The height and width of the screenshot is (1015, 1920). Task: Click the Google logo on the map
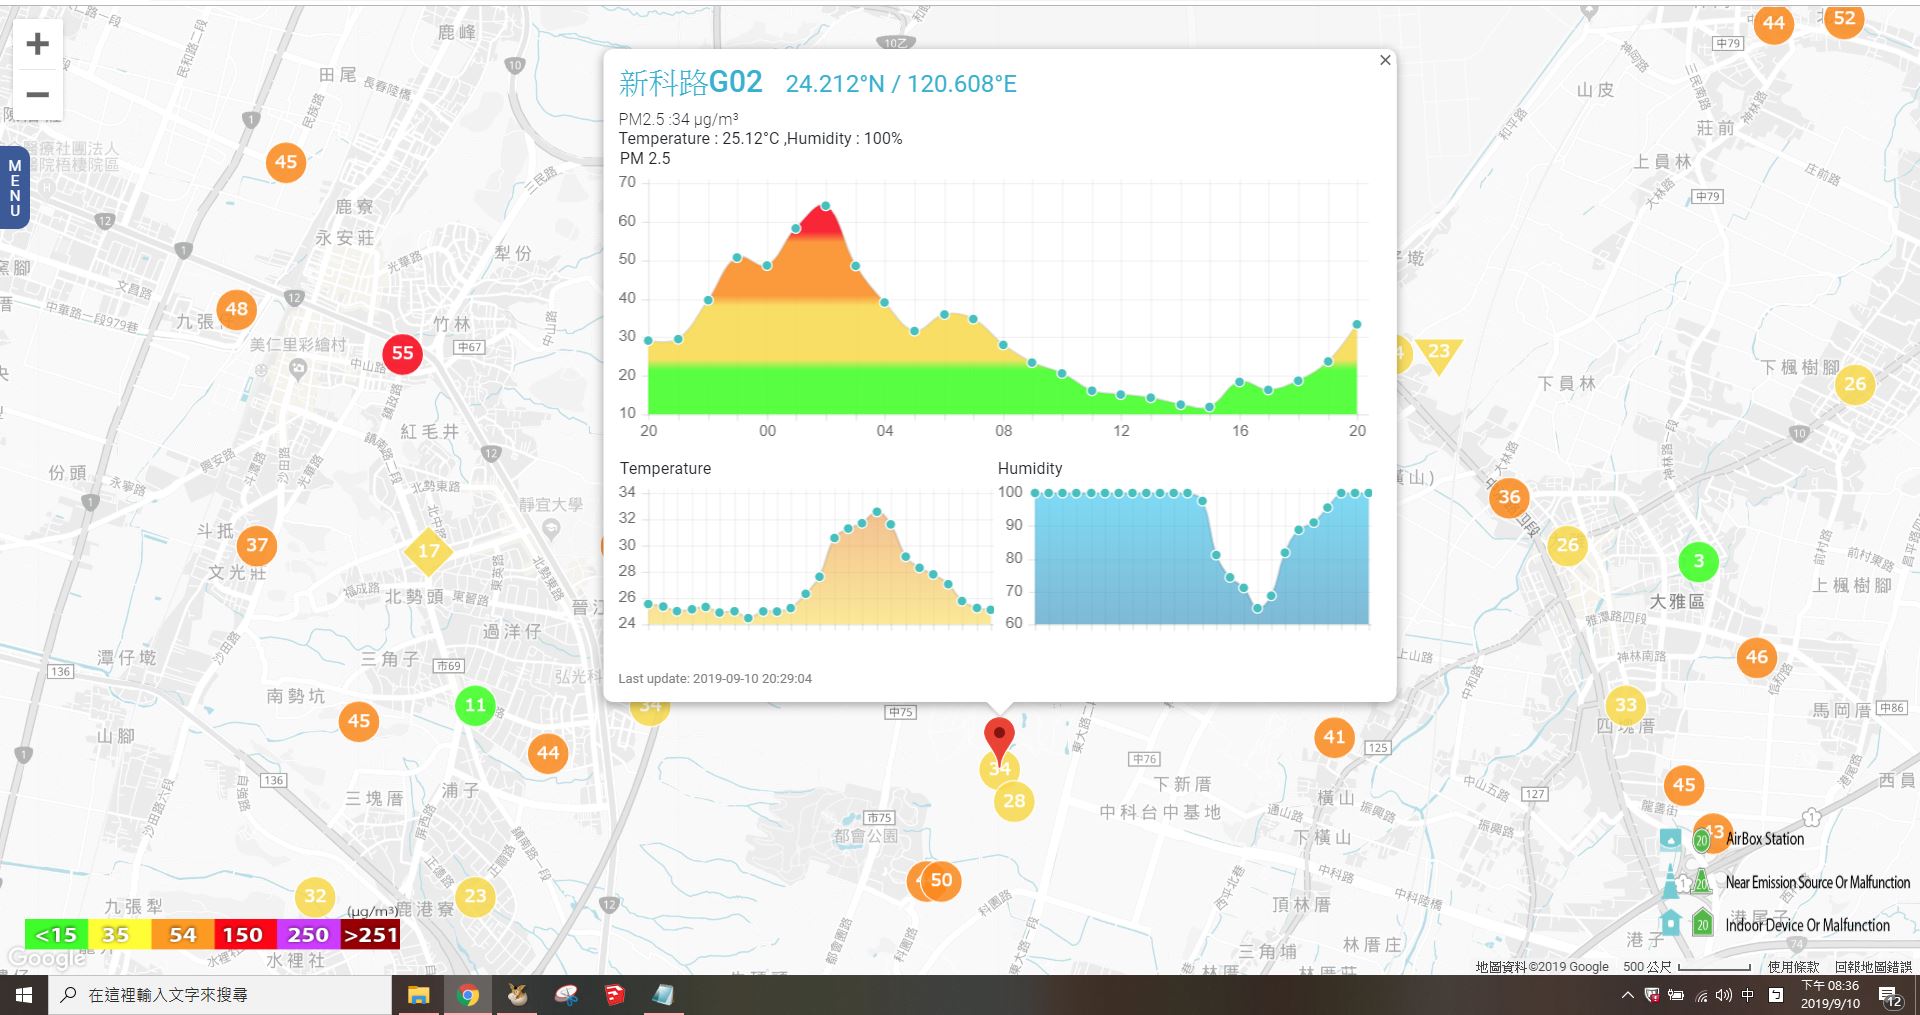coord(46,959)
